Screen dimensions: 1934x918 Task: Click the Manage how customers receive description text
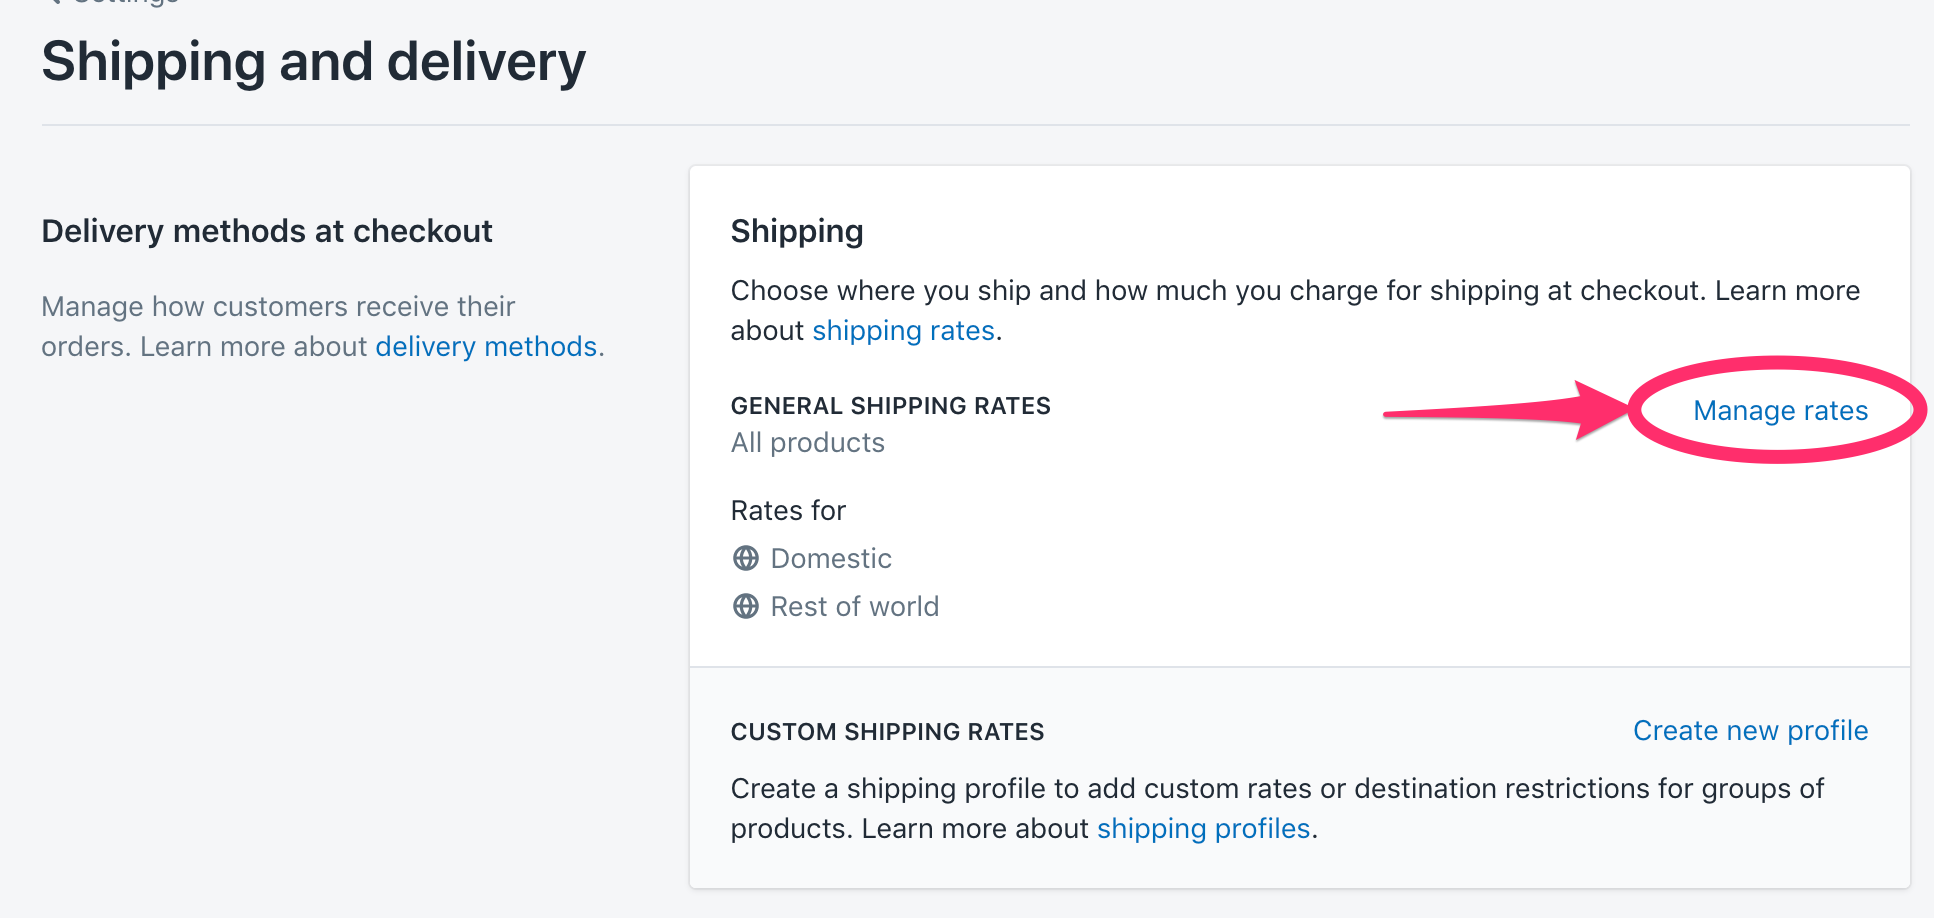(x=278, y=307)
